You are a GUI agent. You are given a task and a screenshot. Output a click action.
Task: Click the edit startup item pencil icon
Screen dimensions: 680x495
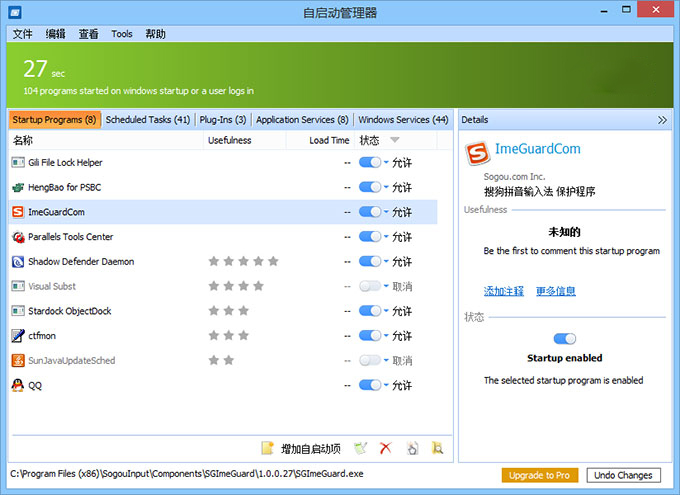click(360, 448)
